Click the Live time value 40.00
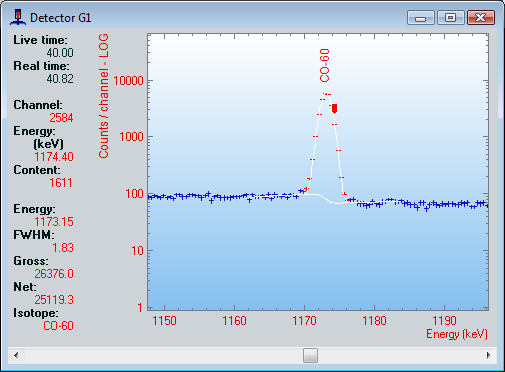 click(60, 53)
